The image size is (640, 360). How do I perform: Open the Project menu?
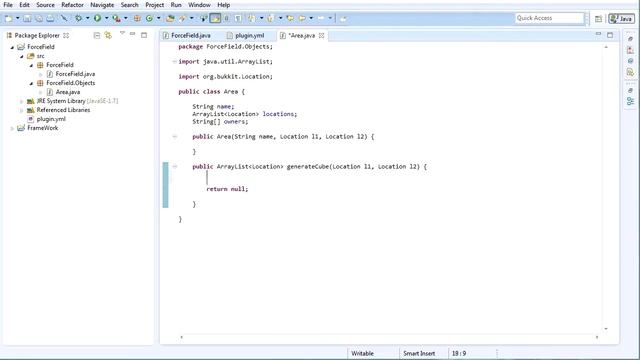point(155,5)
